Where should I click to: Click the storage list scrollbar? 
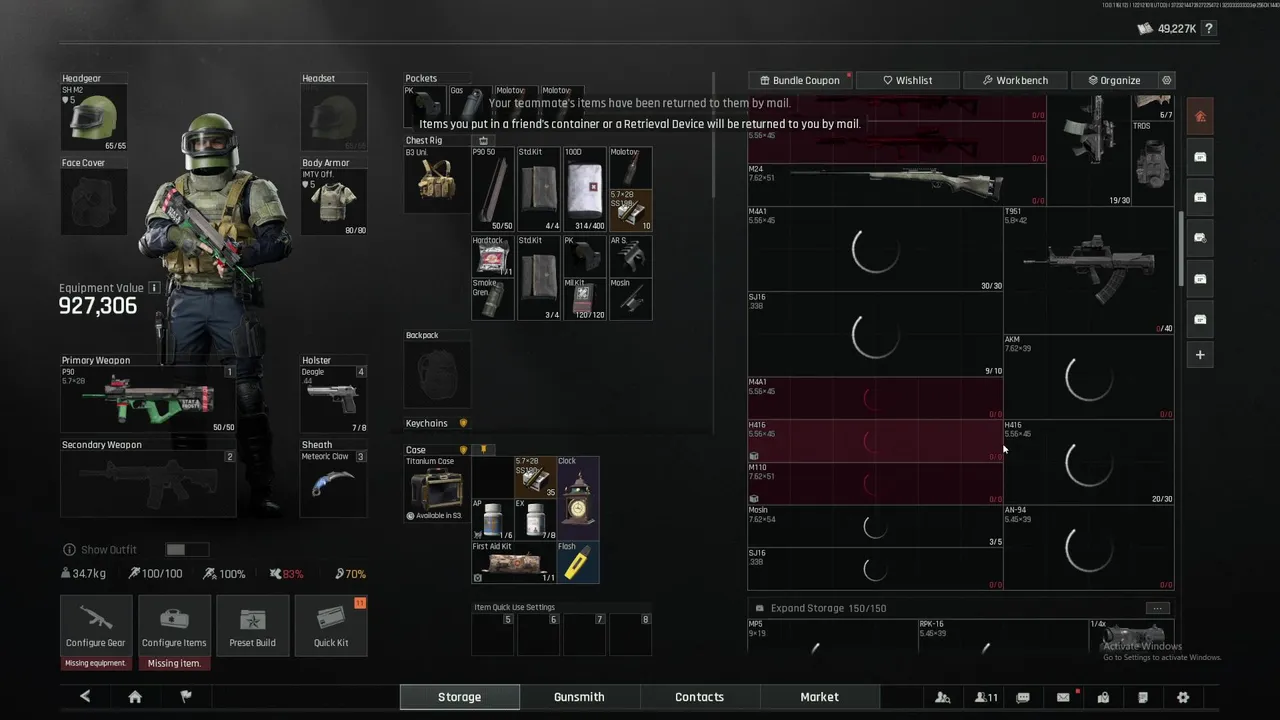(x=1181, y=248)
